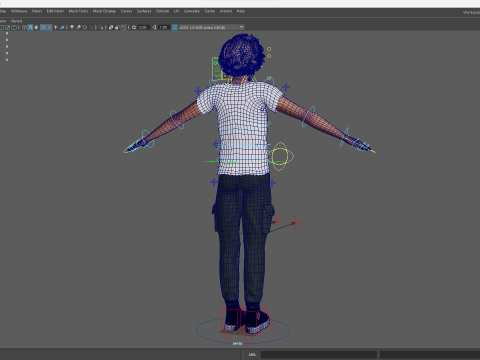
Task: Toggle use default material icon
Action: coord(36,27)
